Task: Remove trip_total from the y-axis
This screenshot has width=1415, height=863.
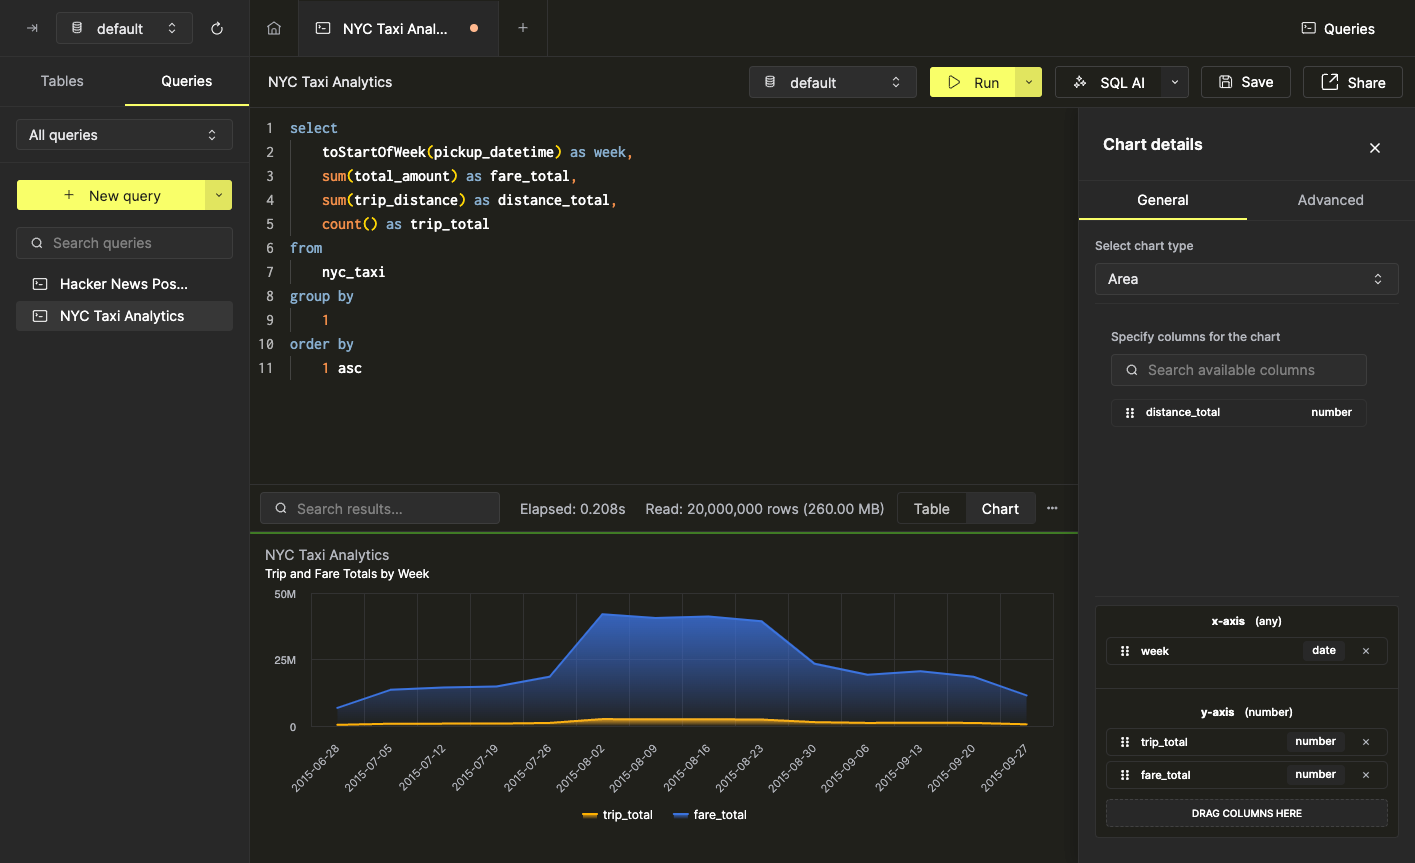Action: [1366, 742]
